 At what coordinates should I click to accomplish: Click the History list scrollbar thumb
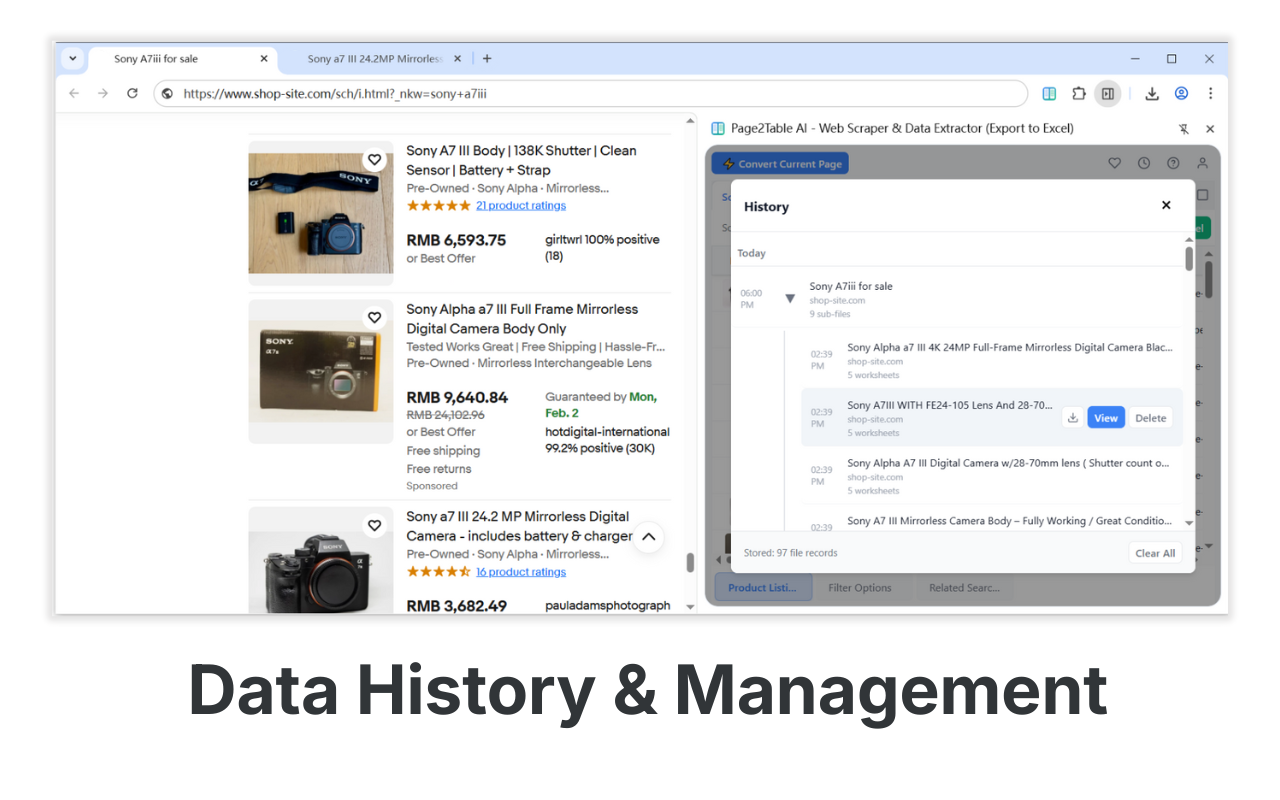[1189, 258]
